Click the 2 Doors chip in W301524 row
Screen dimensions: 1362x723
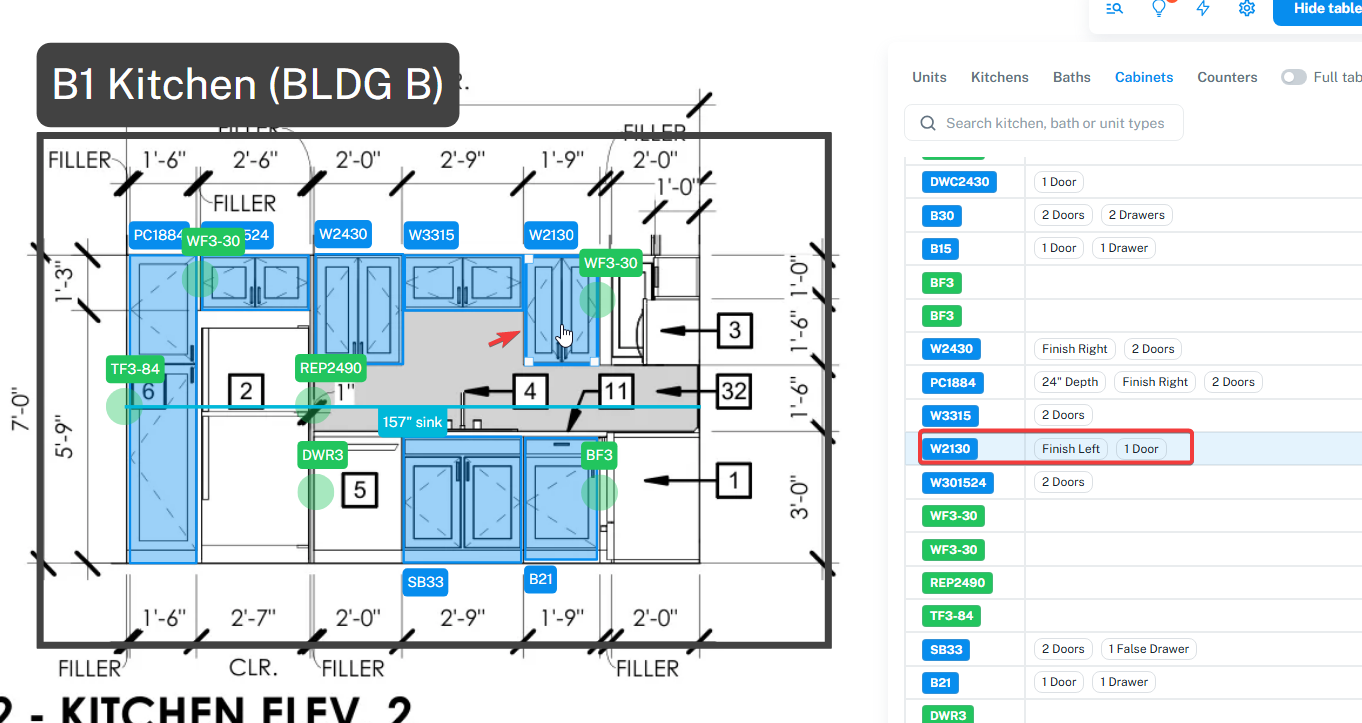click(x=1063, y=482)
